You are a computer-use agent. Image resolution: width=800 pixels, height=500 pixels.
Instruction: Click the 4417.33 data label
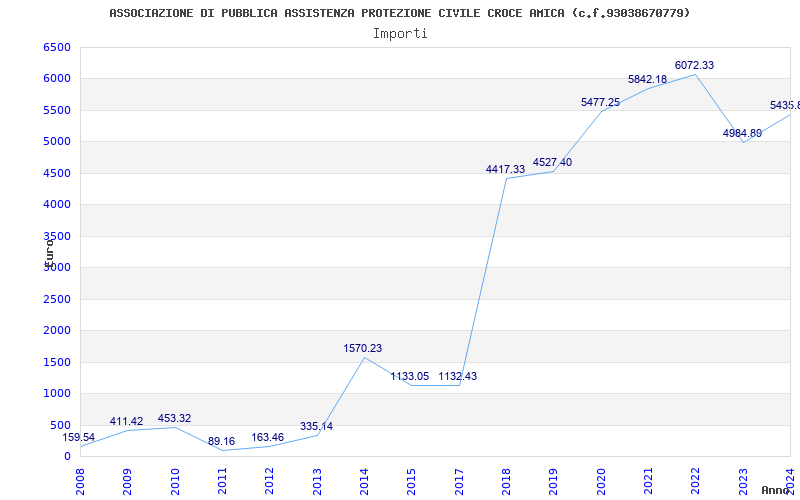point(505,169)
